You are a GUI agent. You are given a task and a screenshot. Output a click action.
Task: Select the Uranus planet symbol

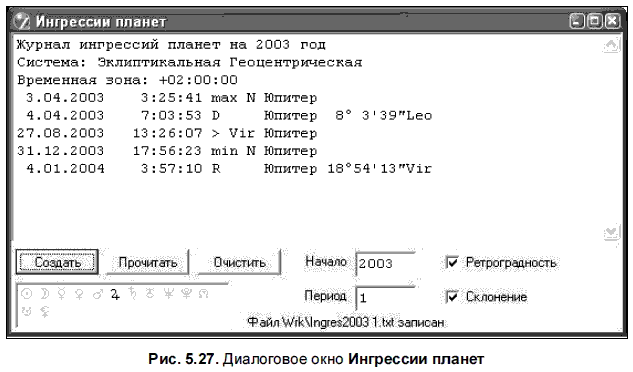[x=150, y=293]
